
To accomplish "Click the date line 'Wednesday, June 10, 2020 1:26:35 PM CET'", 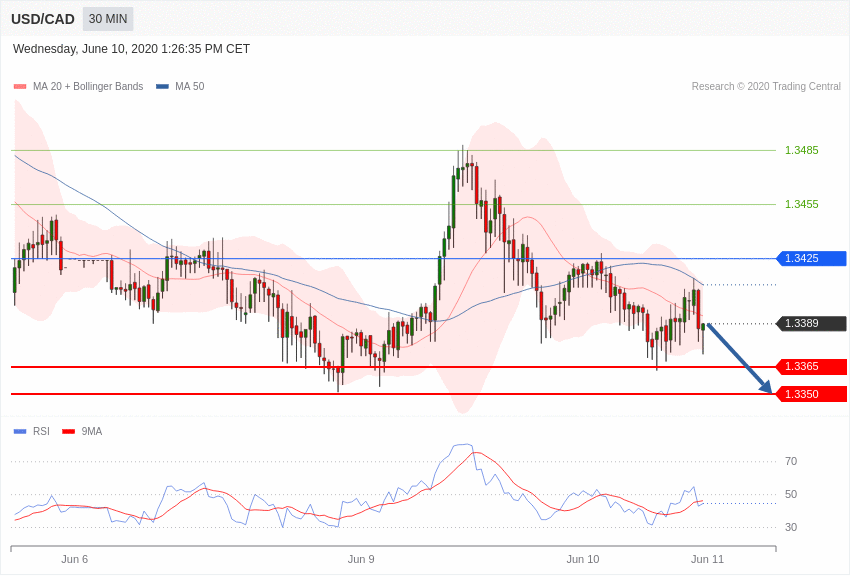I will pos(131,49).
